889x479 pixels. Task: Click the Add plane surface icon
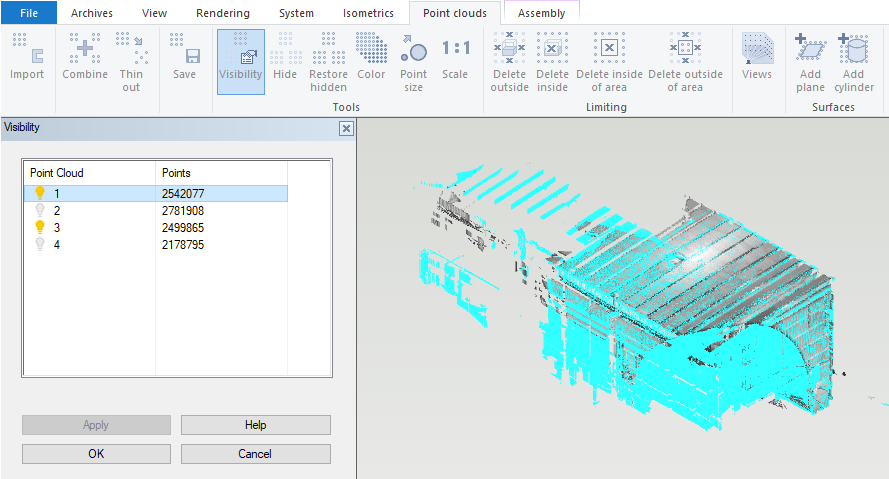click(810, 62)
